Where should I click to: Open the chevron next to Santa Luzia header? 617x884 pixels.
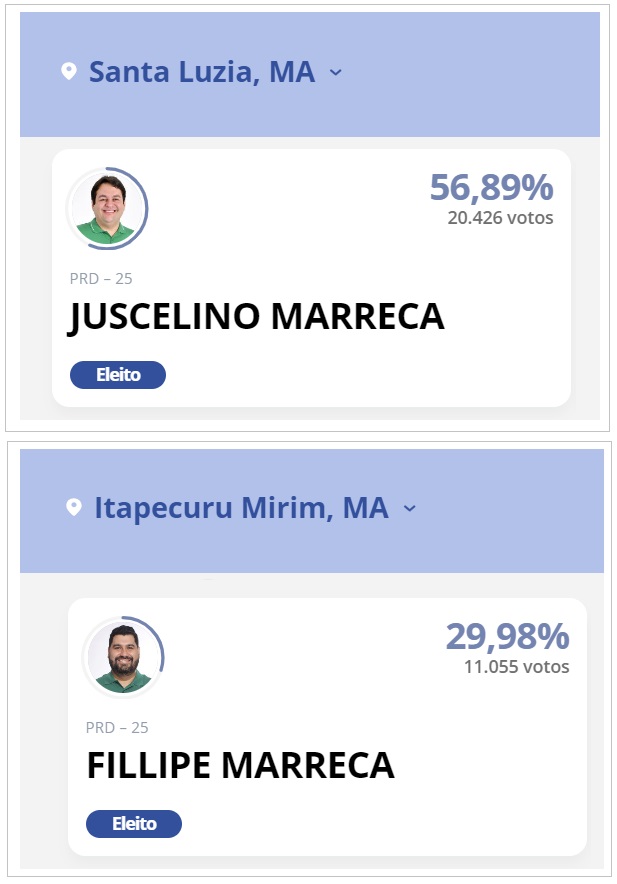tap(335, 72)
